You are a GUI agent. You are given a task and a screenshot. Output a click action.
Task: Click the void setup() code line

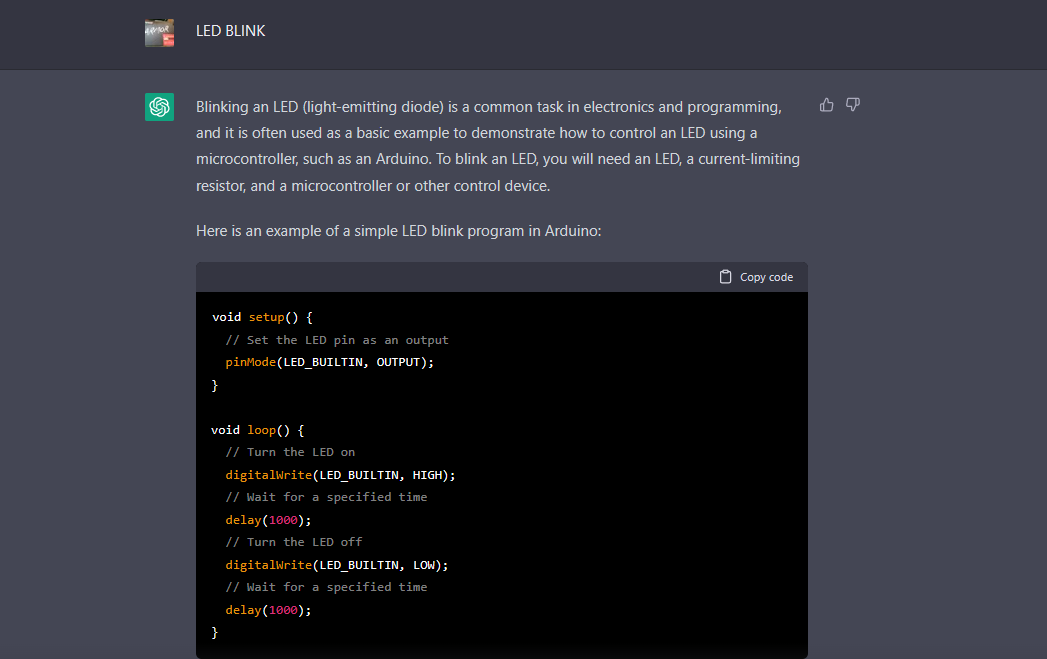click(263, 317)
